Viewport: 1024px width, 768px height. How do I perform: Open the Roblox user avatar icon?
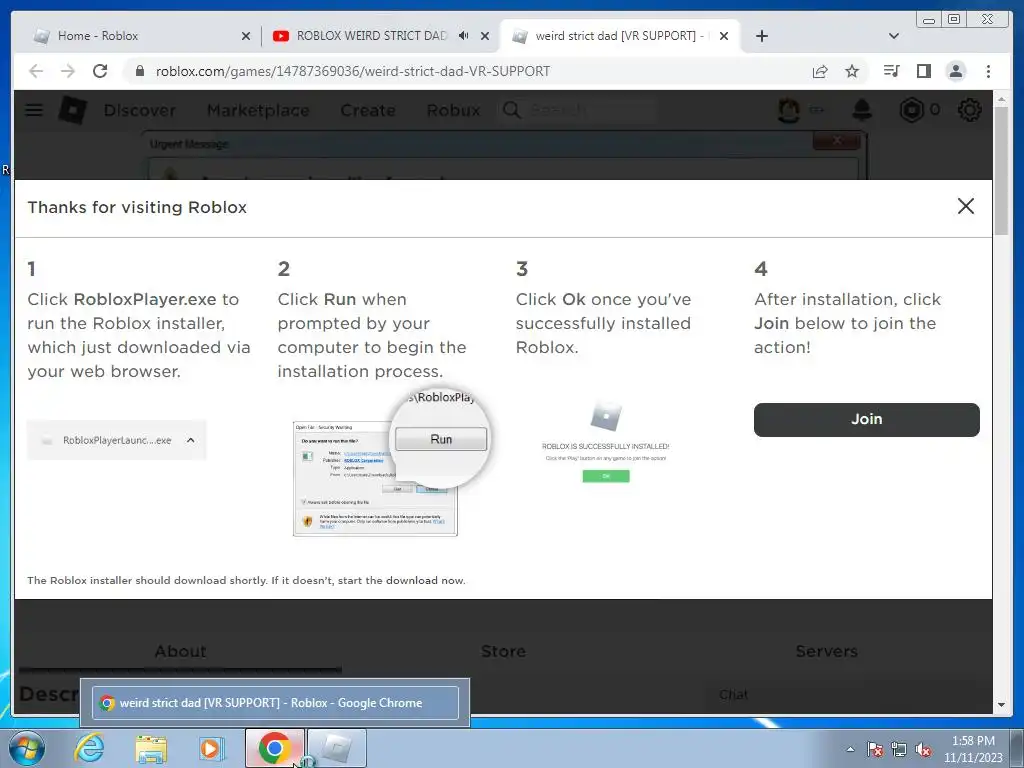(789, 110)
